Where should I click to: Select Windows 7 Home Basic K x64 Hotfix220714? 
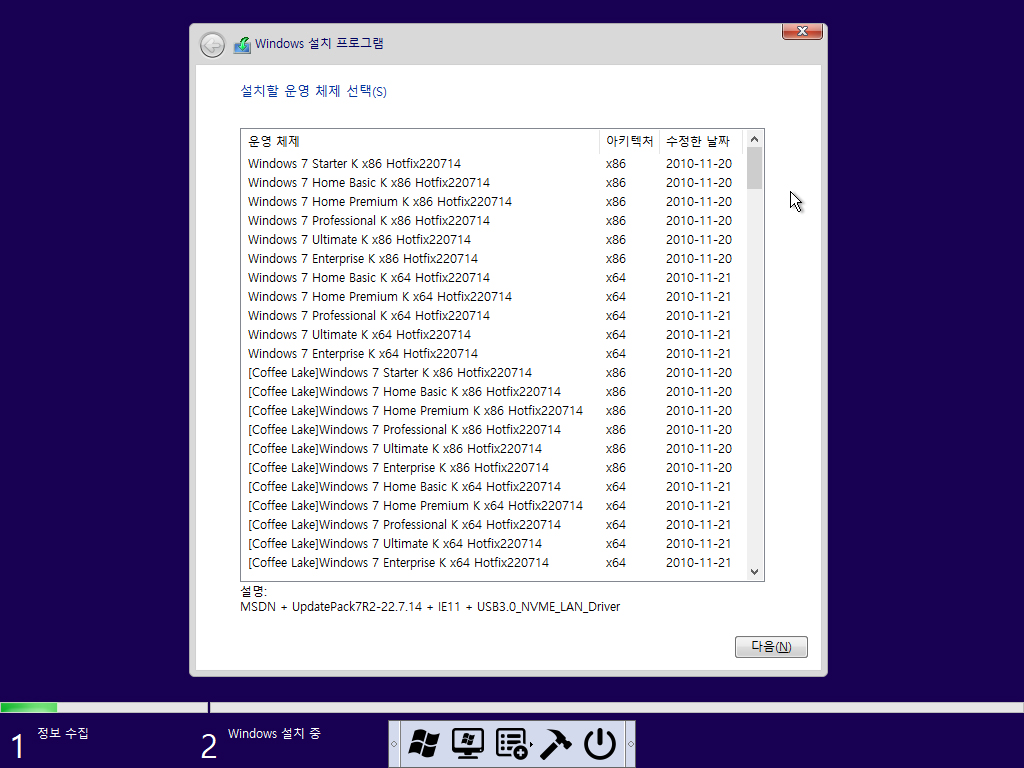pyautogui.click(x=493, y=277)
